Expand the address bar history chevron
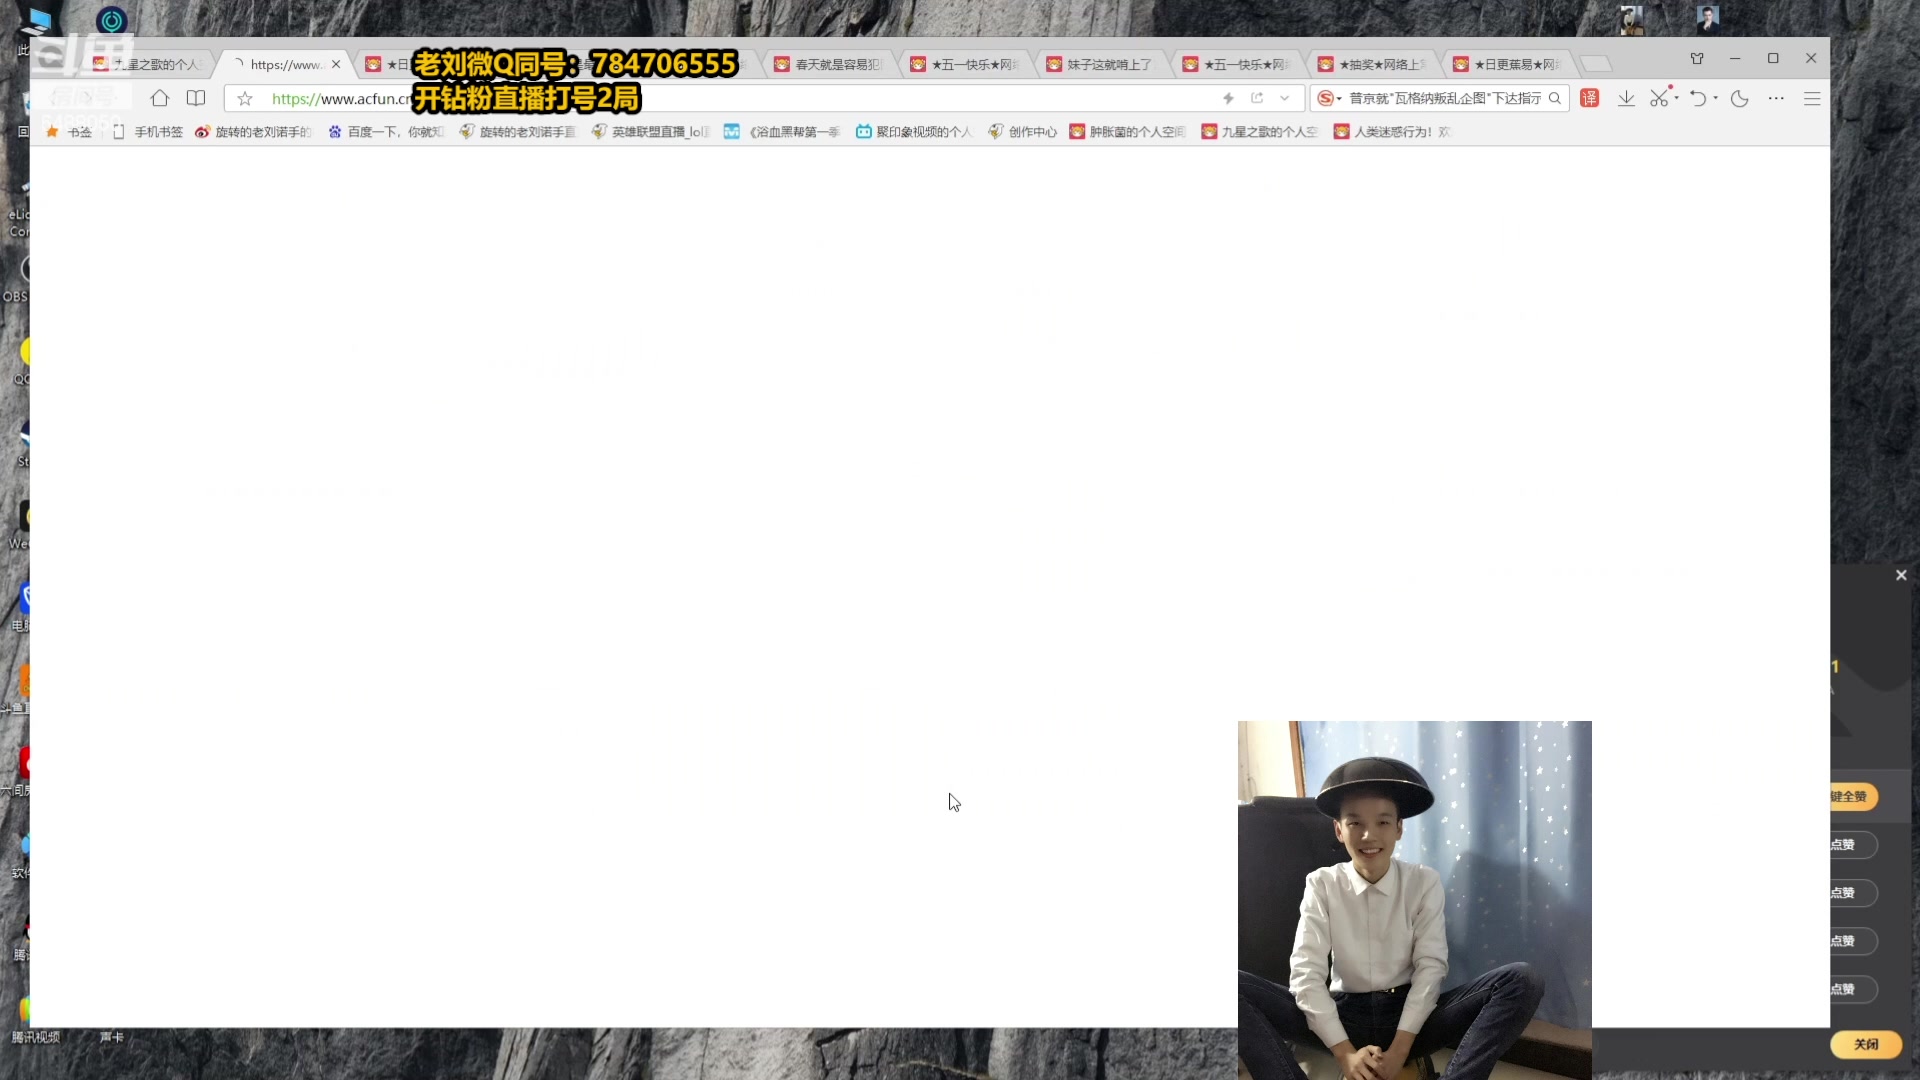 point(1285,98)
